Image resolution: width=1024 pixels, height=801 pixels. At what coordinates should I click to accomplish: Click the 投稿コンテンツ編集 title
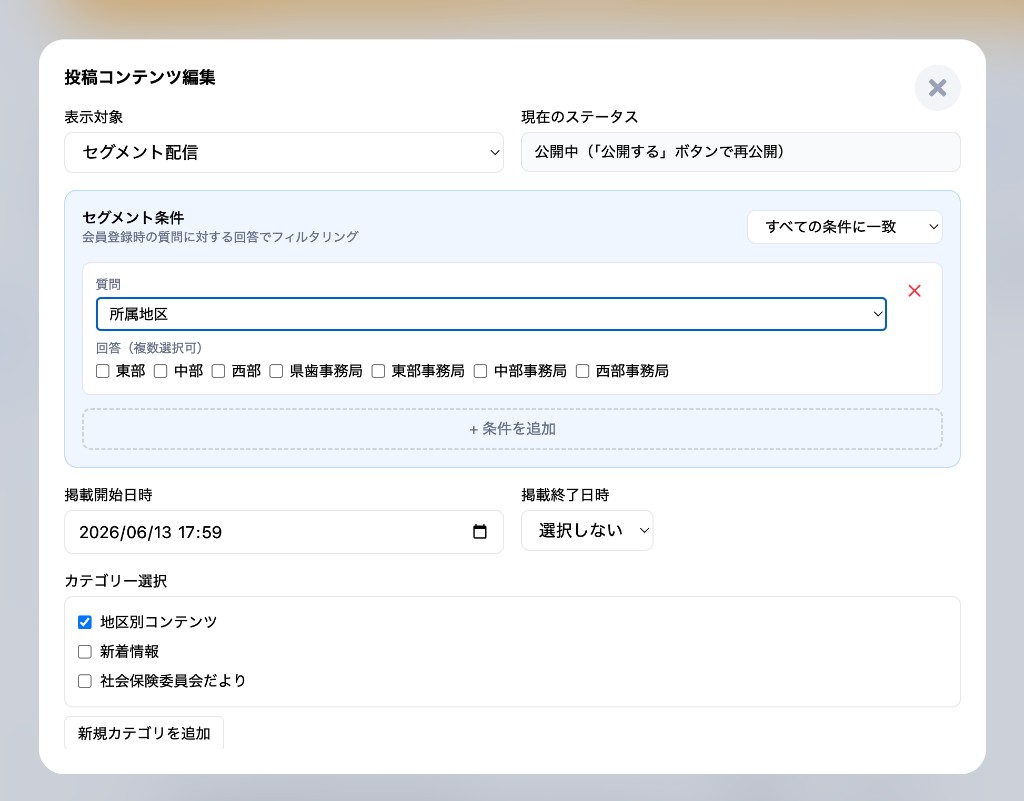(x=140, y=77)
